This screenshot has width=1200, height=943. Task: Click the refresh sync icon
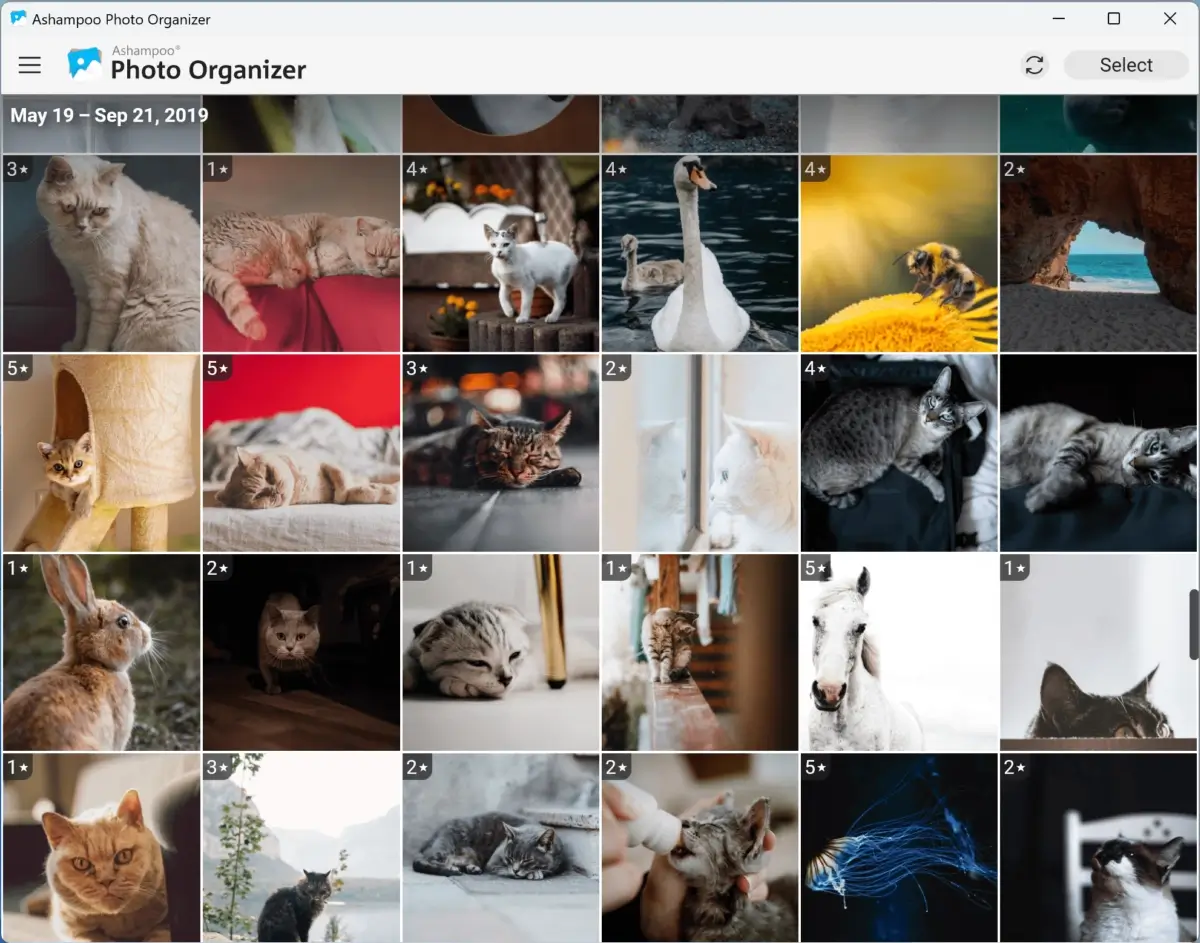point(1034,65)
